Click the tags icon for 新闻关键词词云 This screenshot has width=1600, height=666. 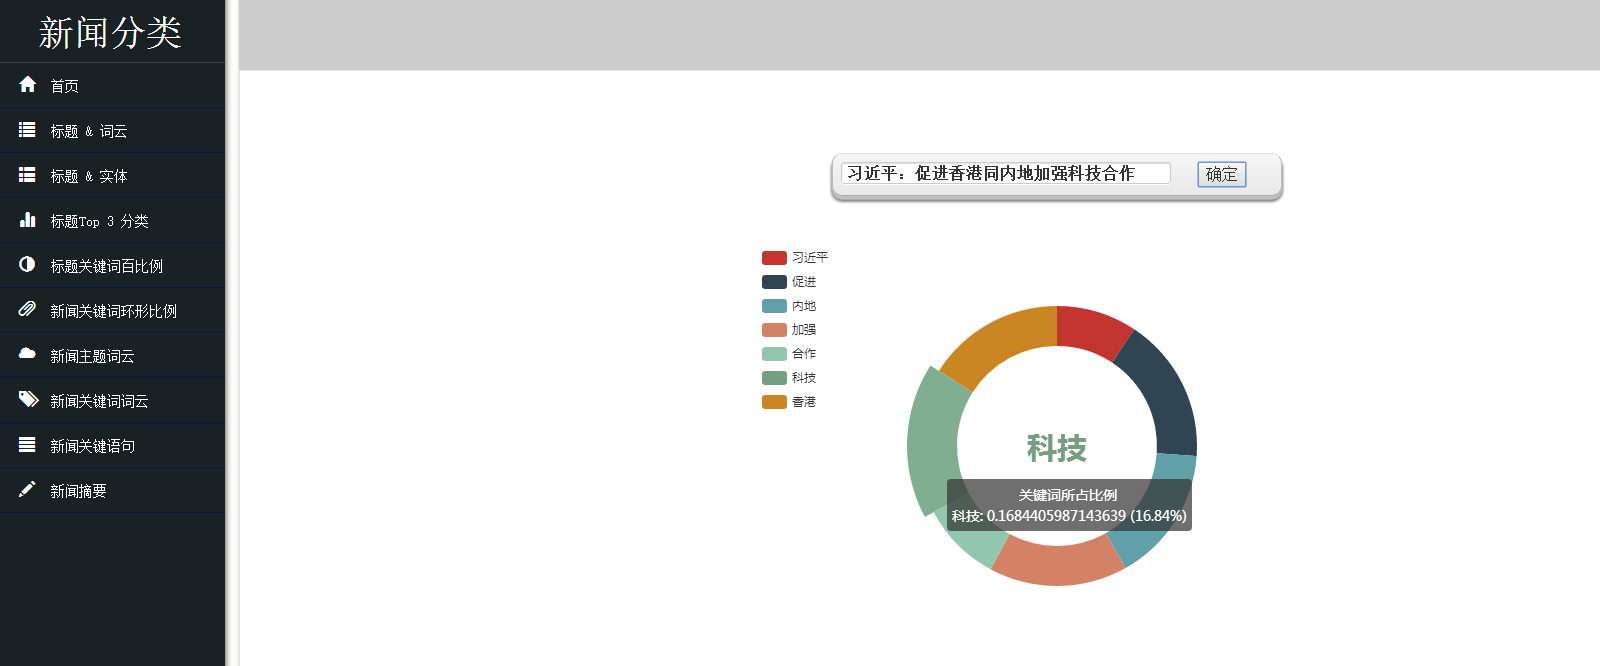tap(28, 400)
